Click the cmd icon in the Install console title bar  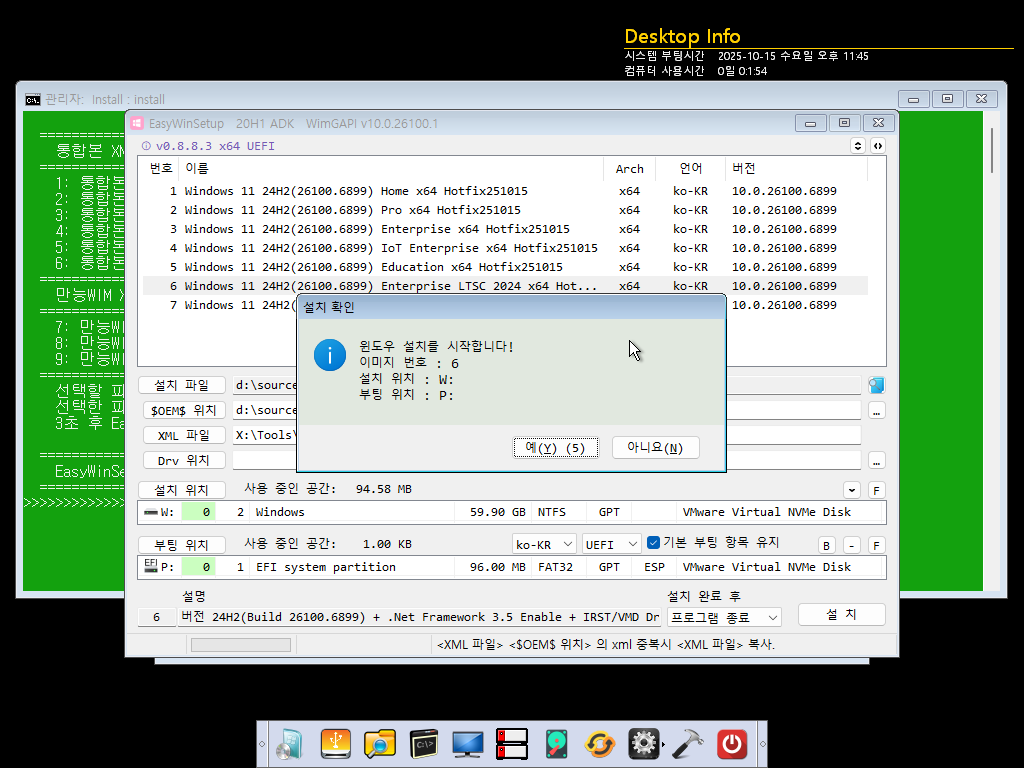tap(33, 99)
